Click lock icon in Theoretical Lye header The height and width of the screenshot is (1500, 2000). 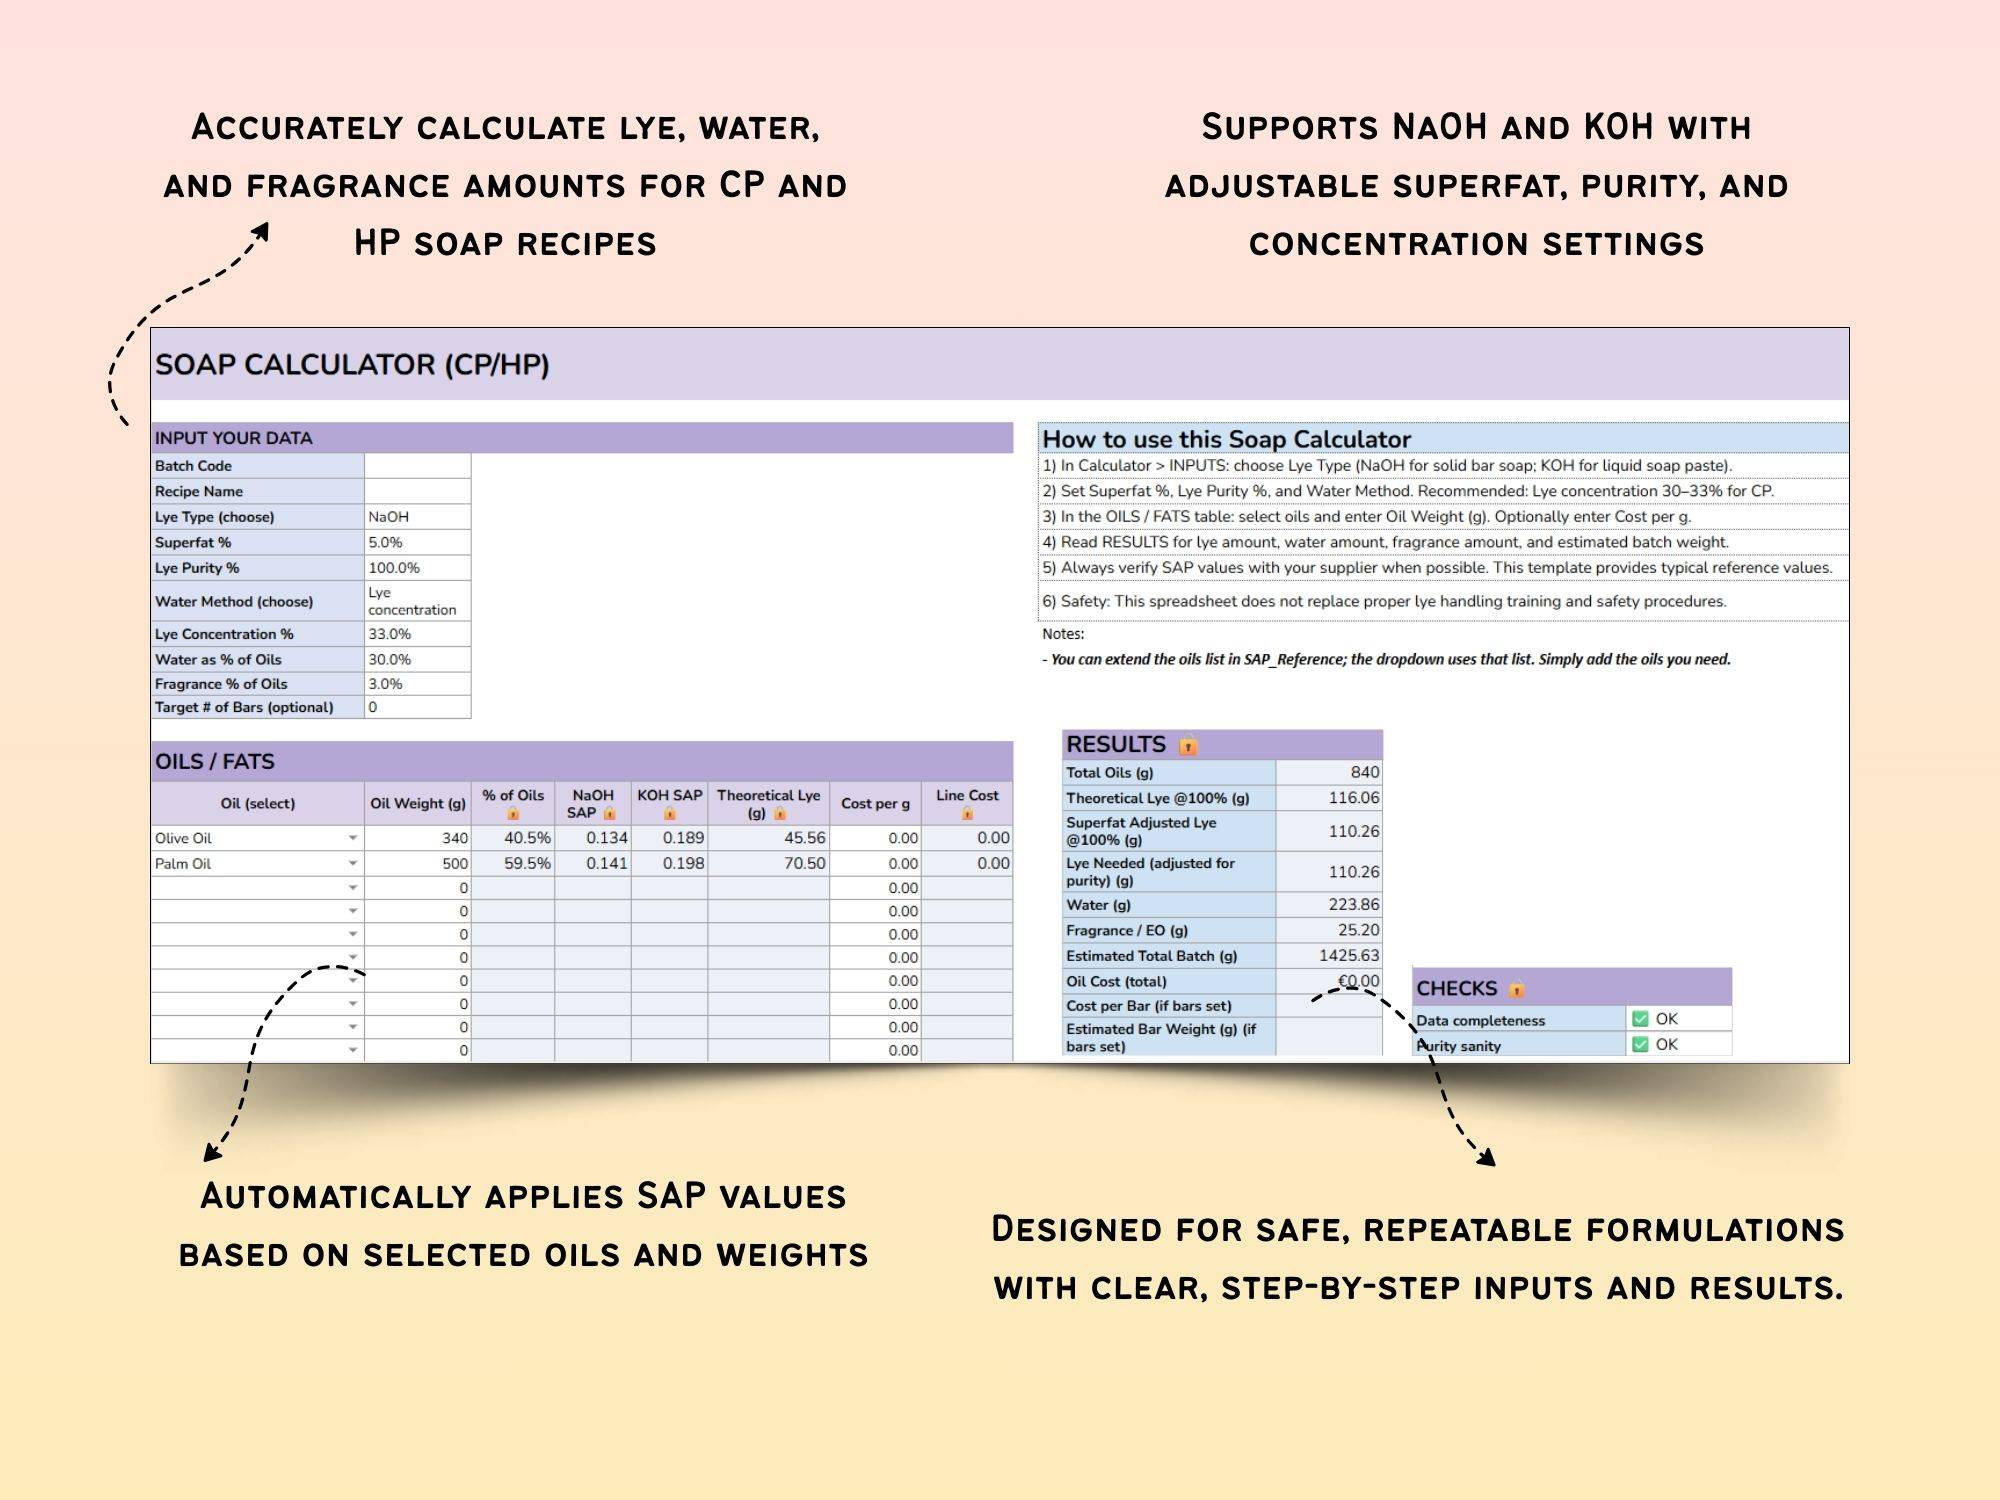tap(780, 813)
